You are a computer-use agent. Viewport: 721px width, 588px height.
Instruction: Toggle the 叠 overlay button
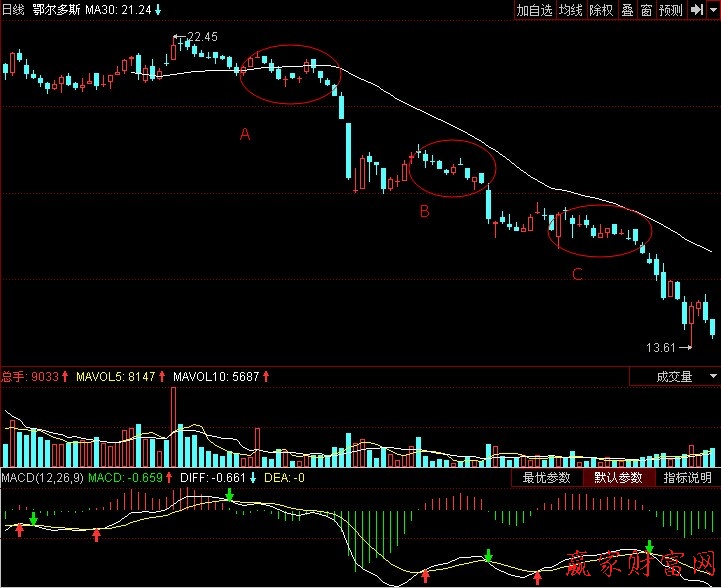click(627, 10)
